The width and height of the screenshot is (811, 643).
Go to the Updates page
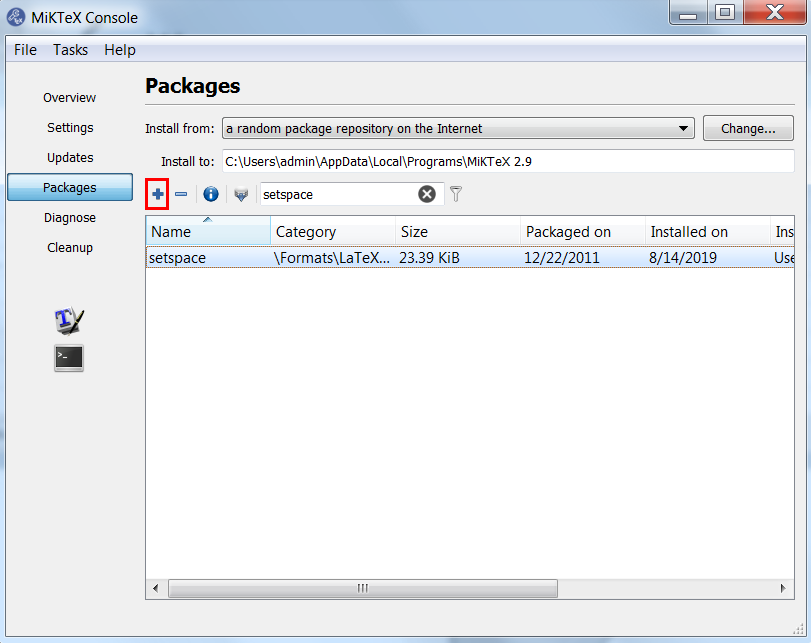click(70, 158)
